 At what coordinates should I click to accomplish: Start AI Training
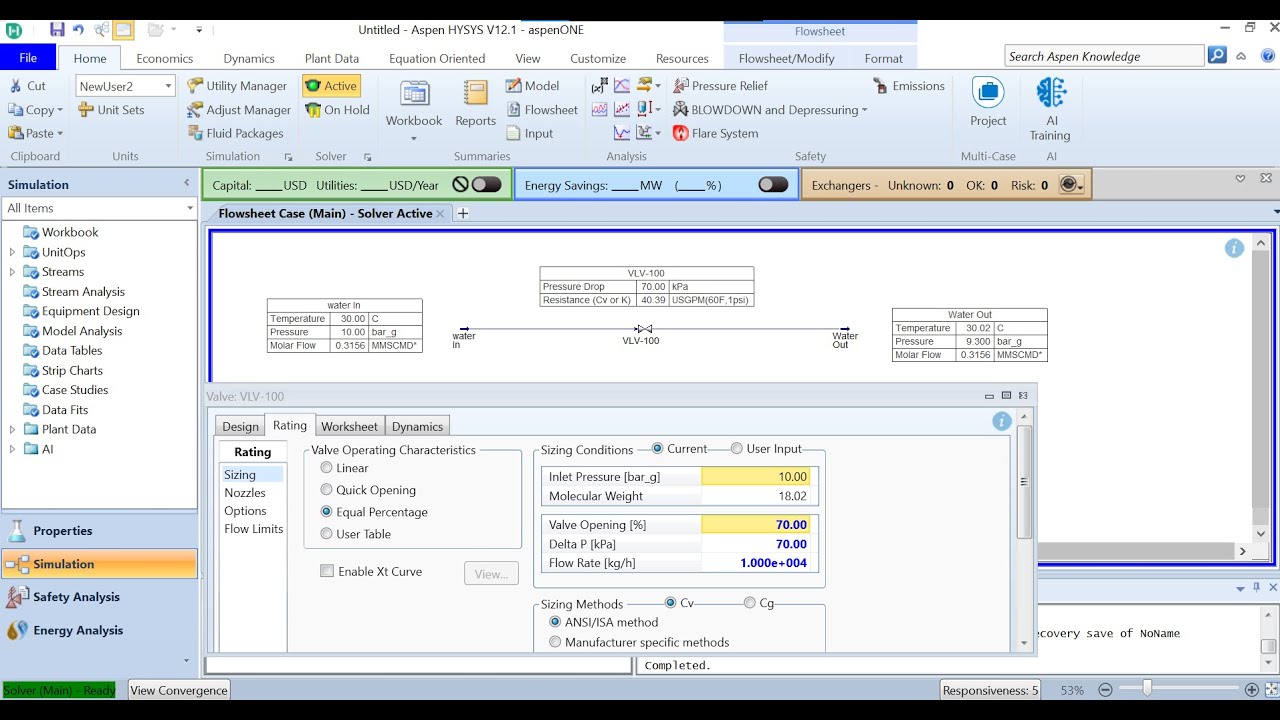pyautogui.click(x=1050, y=109)
